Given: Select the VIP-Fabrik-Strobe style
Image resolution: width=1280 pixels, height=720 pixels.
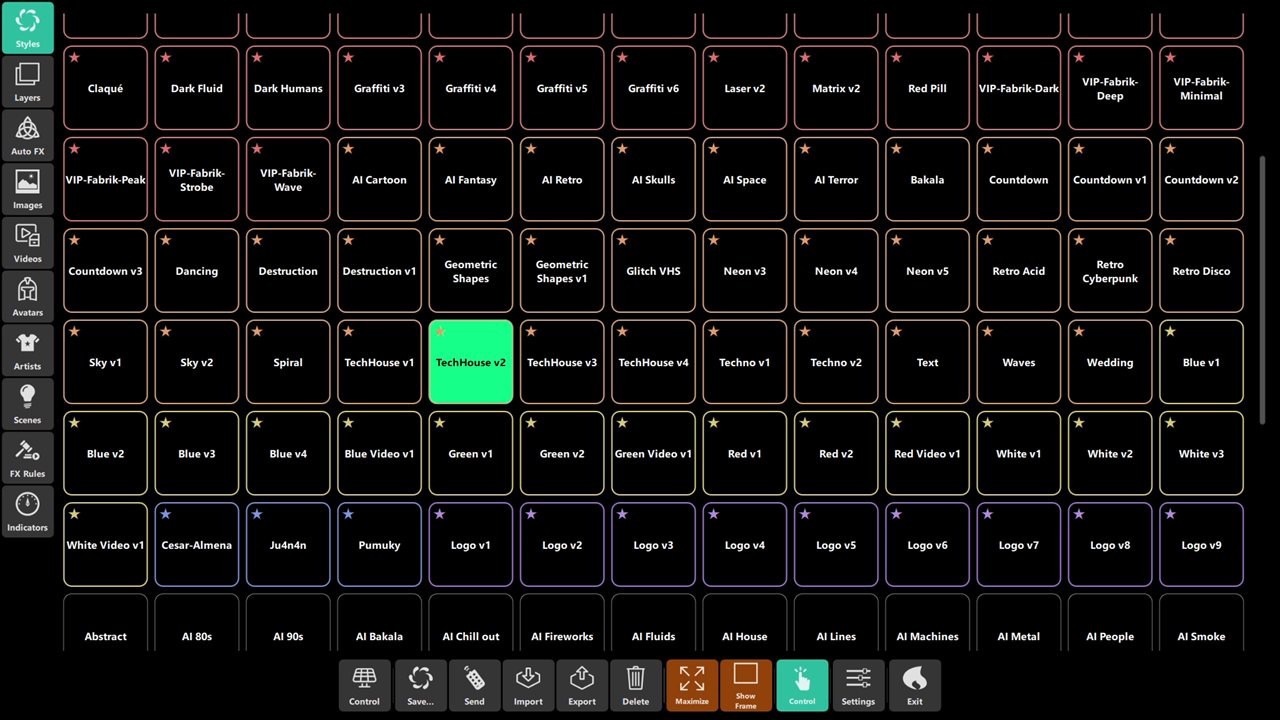Looking at the screenshot, I should click(x=197, y=180).
